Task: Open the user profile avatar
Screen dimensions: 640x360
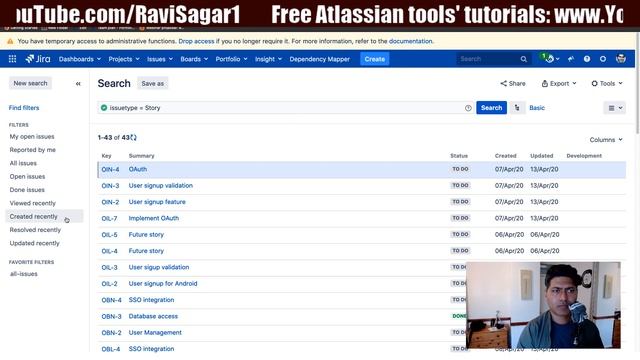Action: pyautogui.click(x=621, y=59)
